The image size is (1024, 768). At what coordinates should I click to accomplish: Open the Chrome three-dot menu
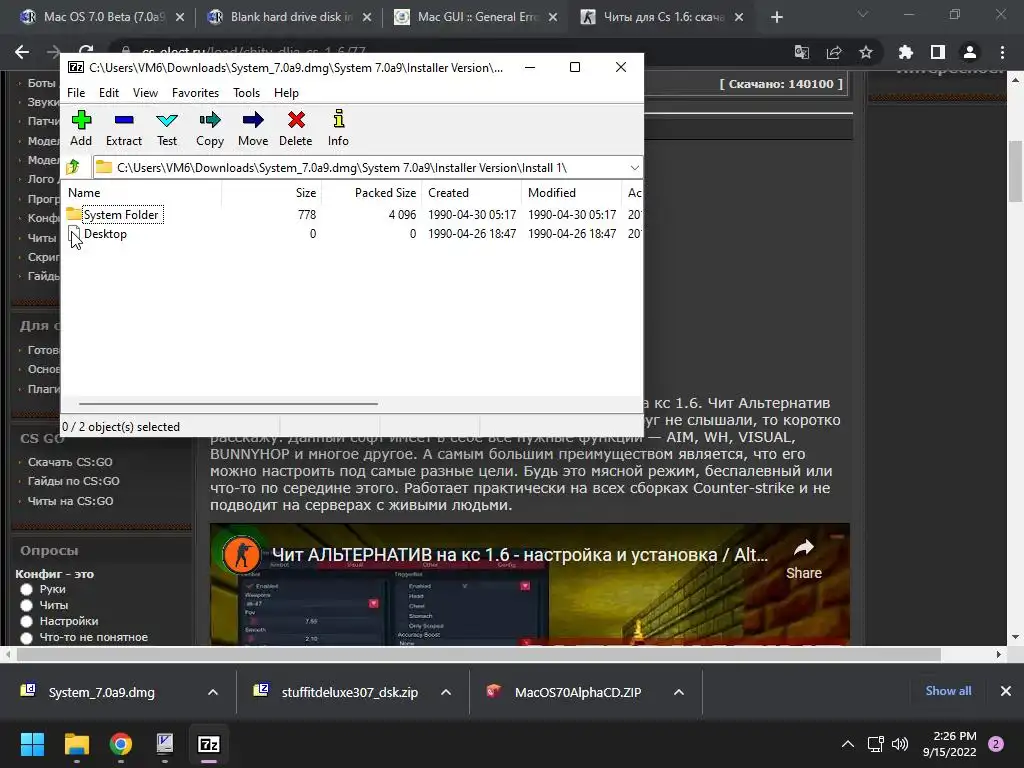(x=1002, y=52)
